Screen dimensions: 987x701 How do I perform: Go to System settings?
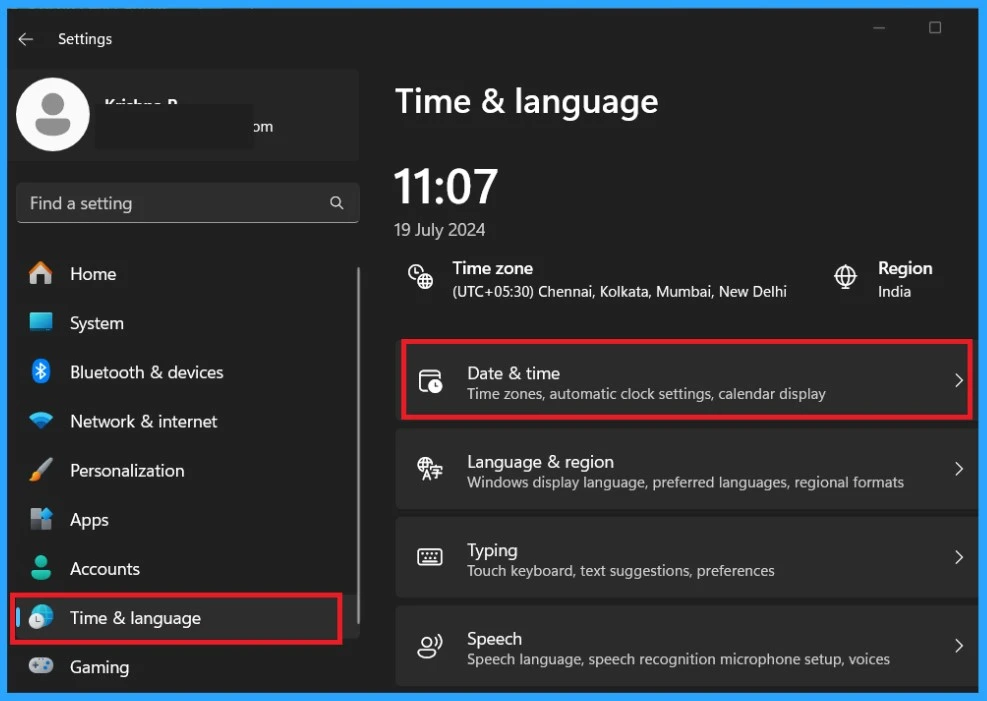[x=186, y=323]
